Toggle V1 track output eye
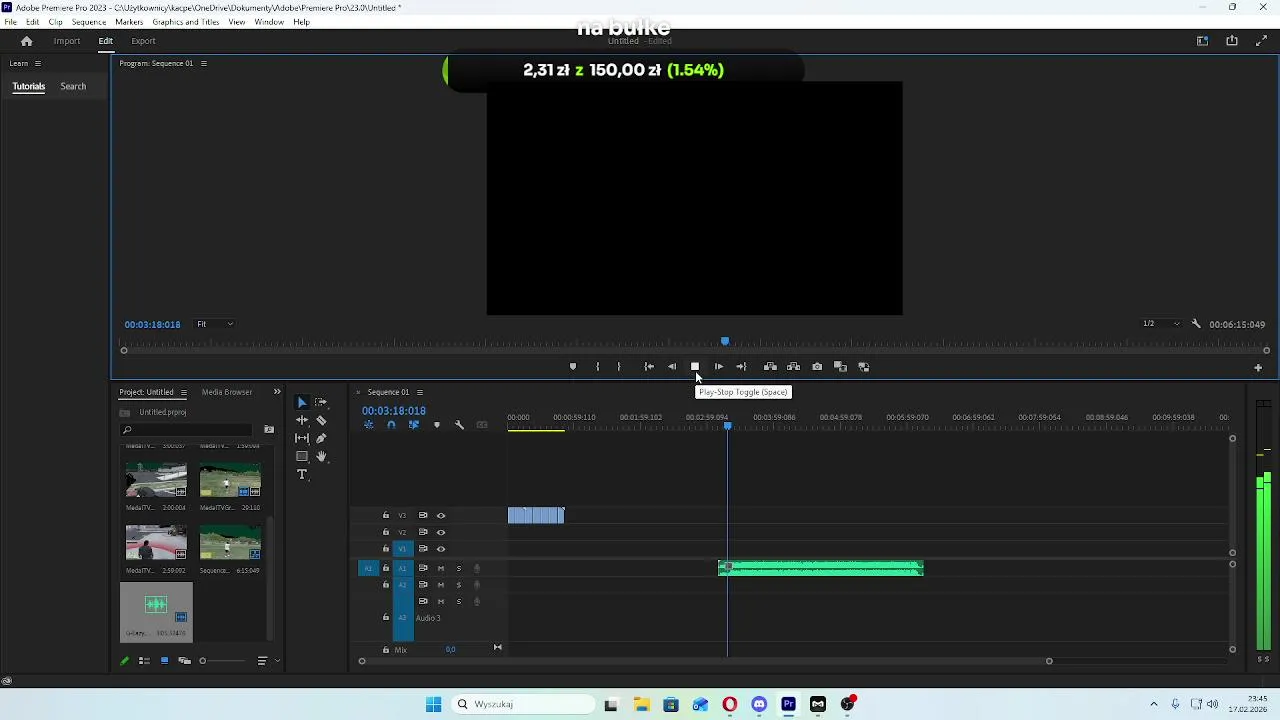 point(441,549)
